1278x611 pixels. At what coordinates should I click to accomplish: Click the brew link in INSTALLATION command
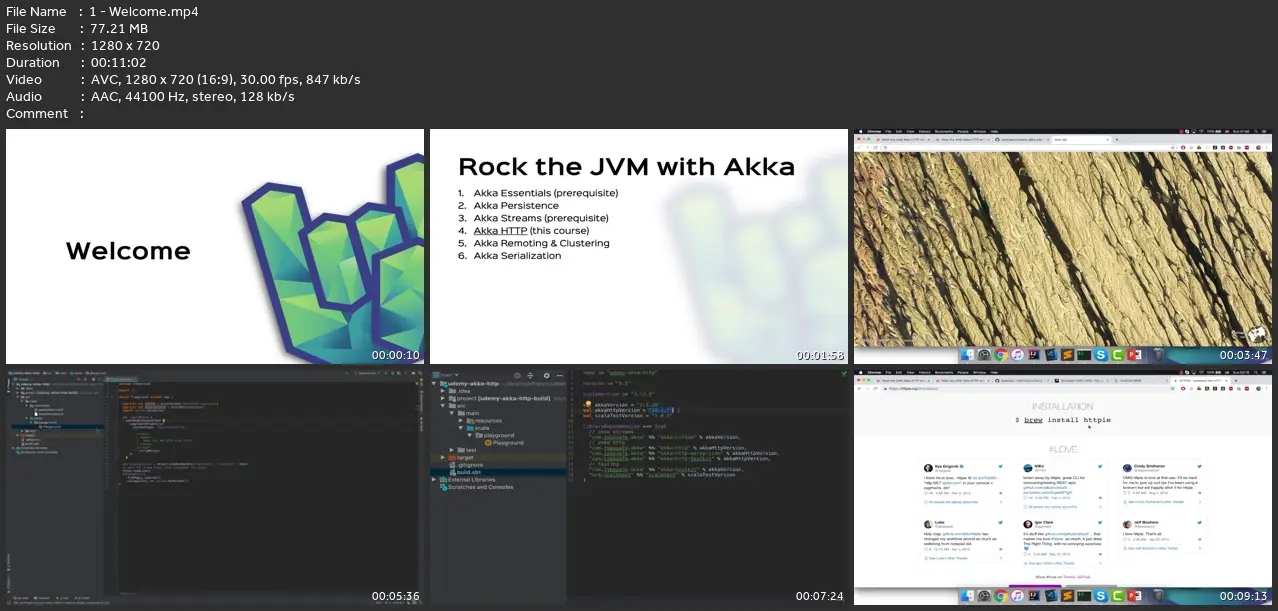point(1033,420)
